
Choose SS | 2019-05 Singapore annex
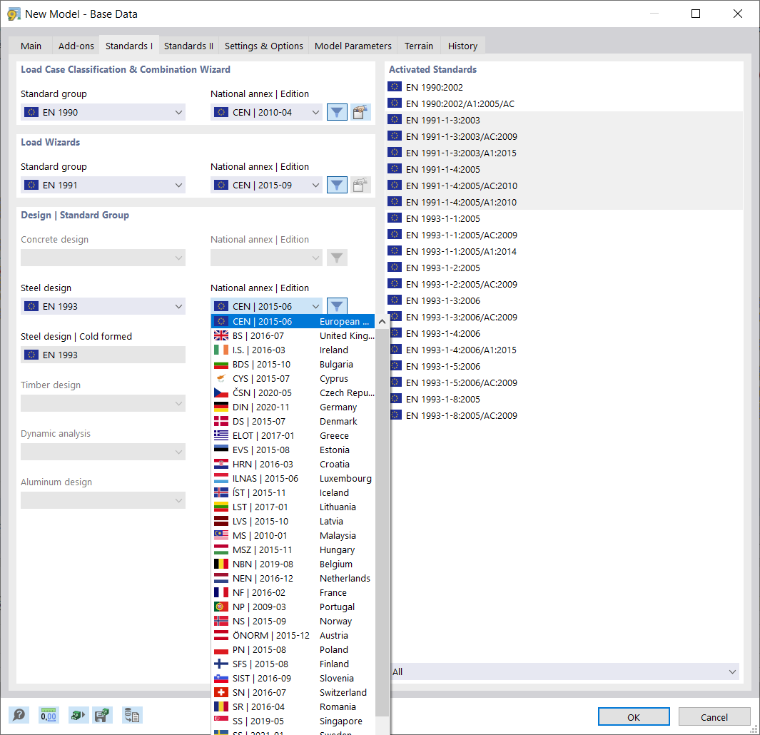pos(293,721)
